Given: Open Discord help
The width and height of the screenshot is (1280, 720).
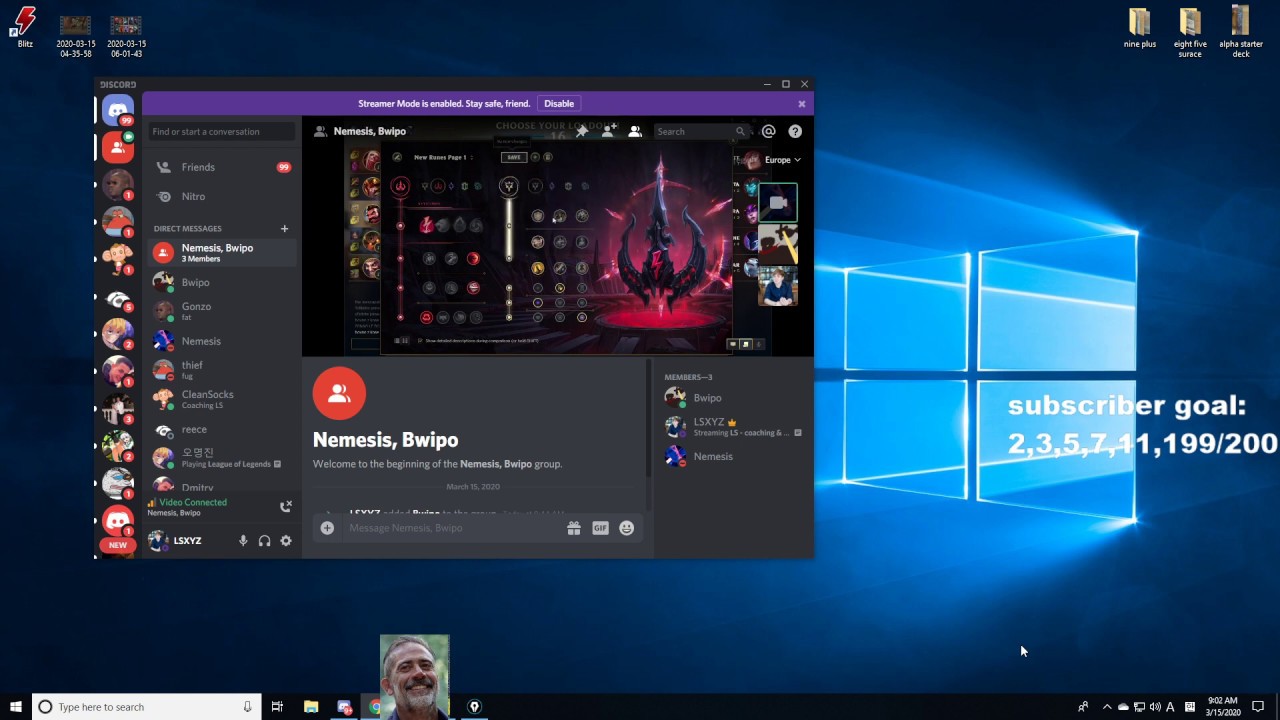Looking at the screenshot, I should 795,131.
